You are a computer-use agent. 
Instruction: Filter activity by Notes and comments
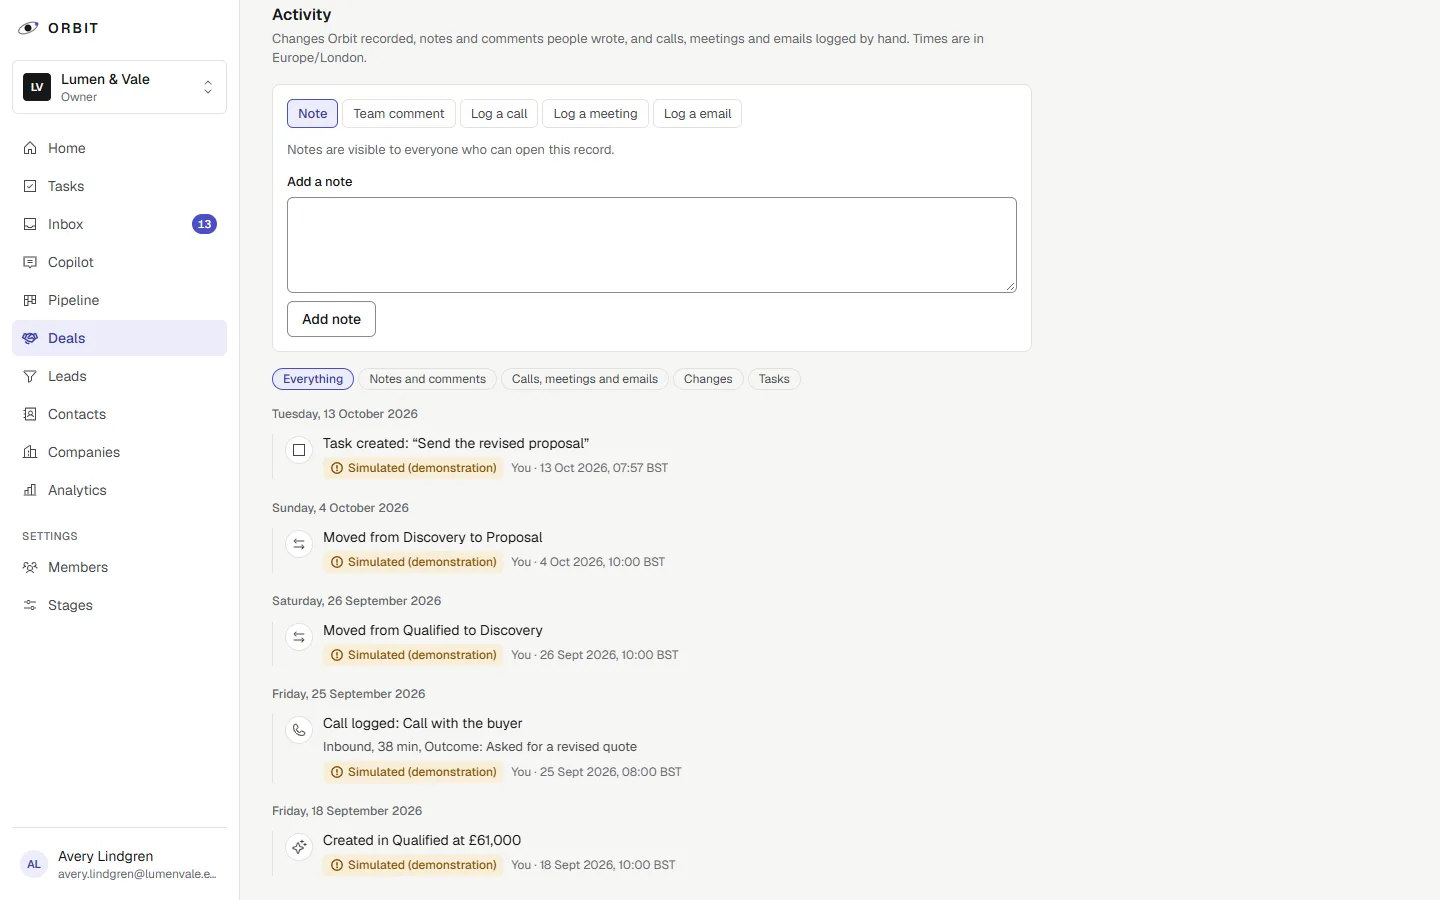(427, 379)
